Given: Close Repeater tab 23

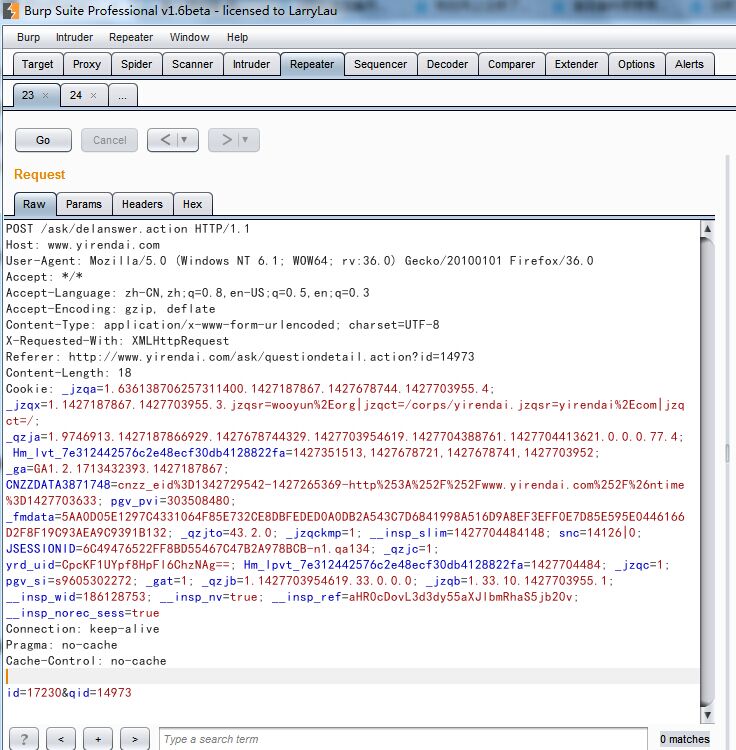Looking at the screenshot, I should (x=45, y=96).
